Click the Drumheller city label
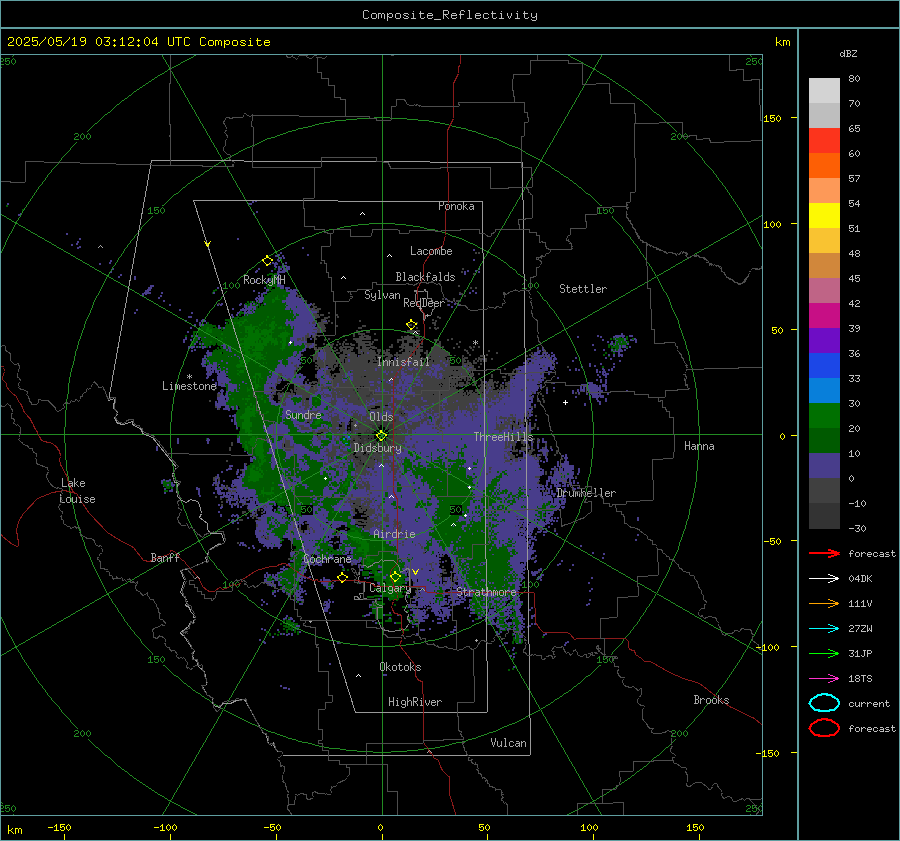This screenshot has width=900, height=841. [586, 493]
